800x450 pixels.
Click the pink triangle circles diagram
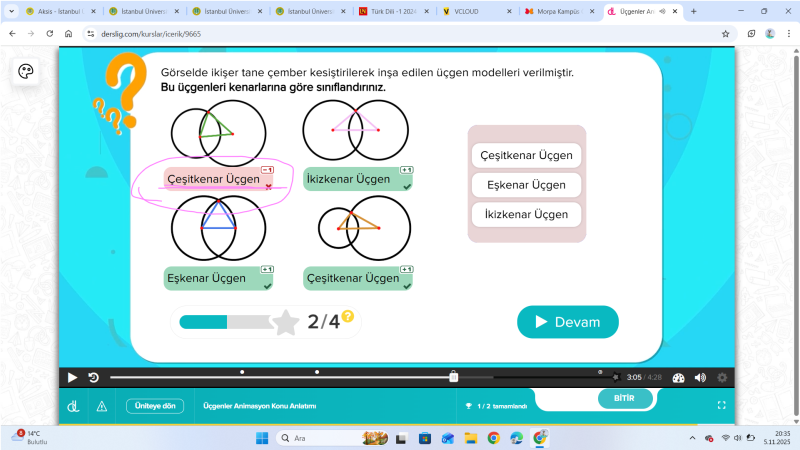[x=356, y=131]
